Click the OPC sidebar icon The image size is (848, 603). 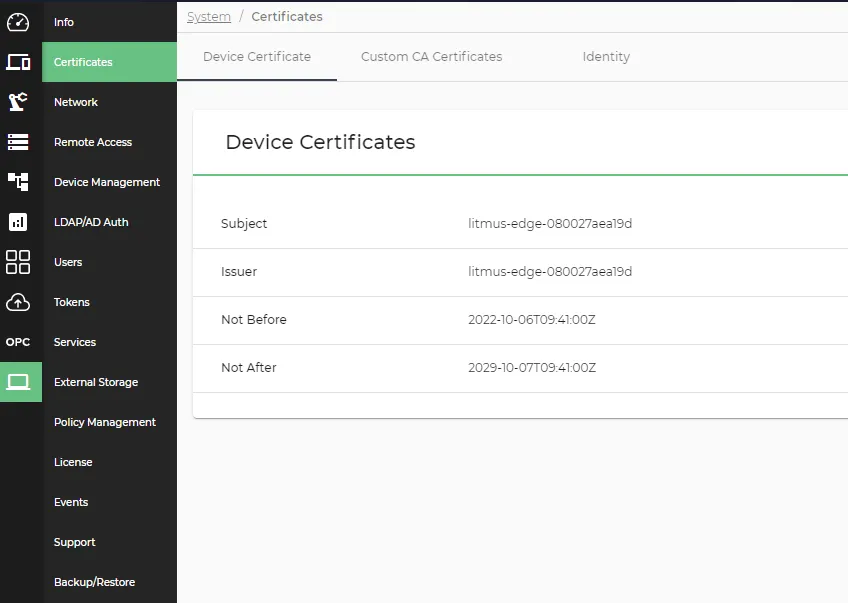[x=18, y=342]
